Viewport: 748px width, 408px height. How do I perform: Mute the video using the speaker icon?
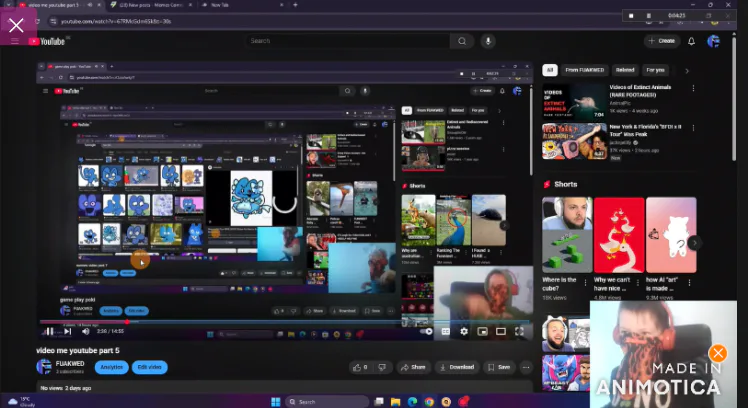pos(86,331)
